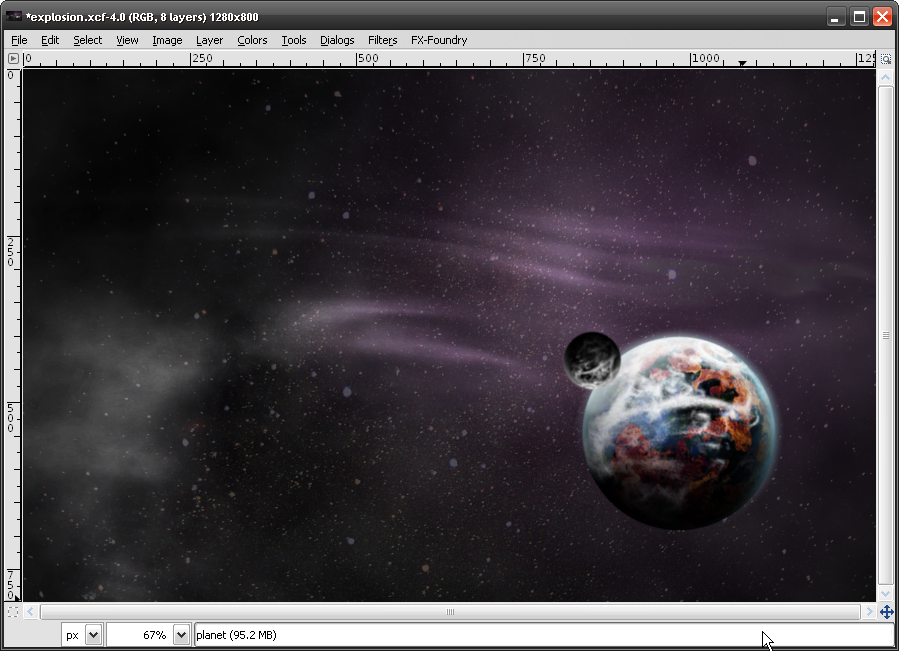Open the Select menu
Image resolution: width=899 pixels, height=651 pixels.
87,40
